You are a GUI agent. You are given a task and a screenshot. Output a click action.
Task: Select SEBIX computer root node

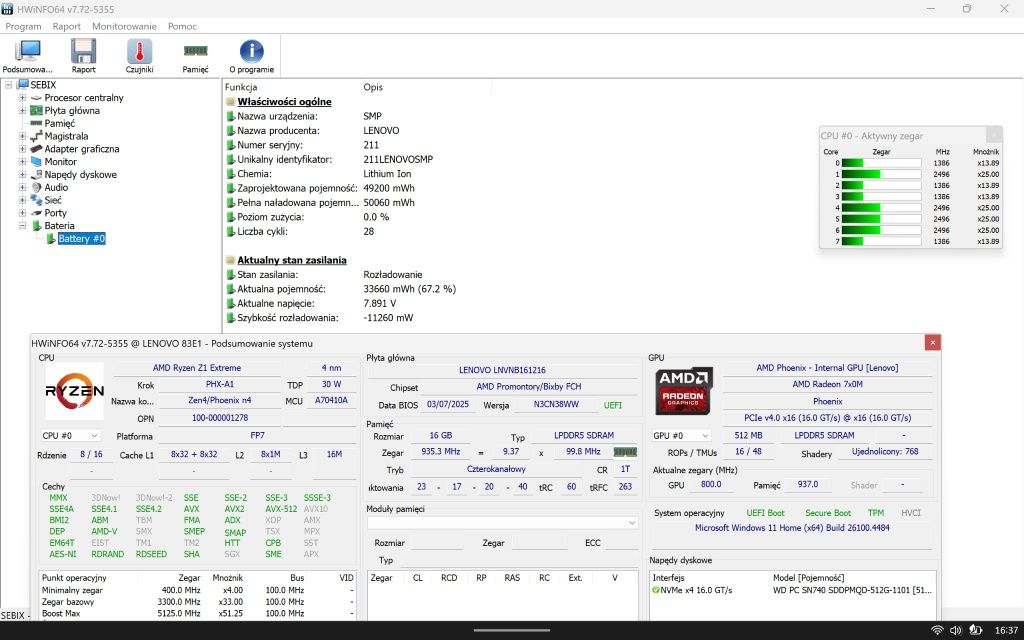click(x=43, y=85)
